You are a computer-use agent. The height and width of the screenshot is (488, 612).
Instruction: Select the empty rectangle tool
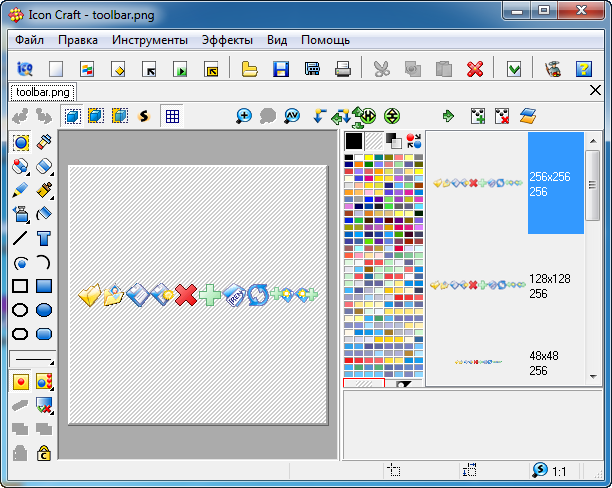(x=20, y=286)
